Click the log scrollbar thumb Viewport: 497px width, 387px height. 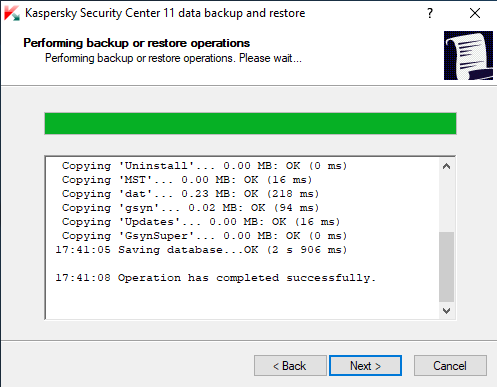click(446, 267)
